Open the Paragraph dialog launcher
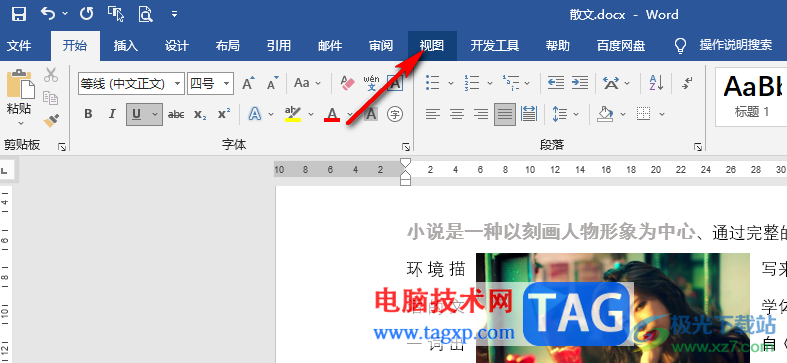 (x=698, y=147)
